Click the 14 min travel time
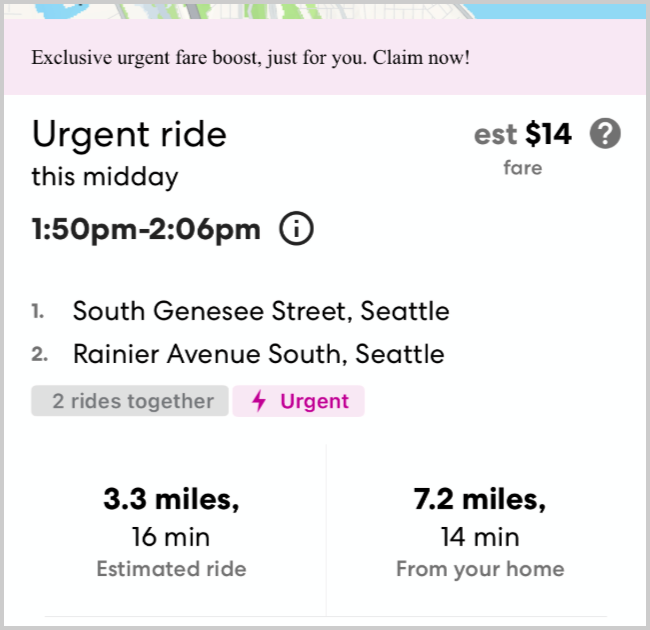650x630 pixels. coord(480,537)
